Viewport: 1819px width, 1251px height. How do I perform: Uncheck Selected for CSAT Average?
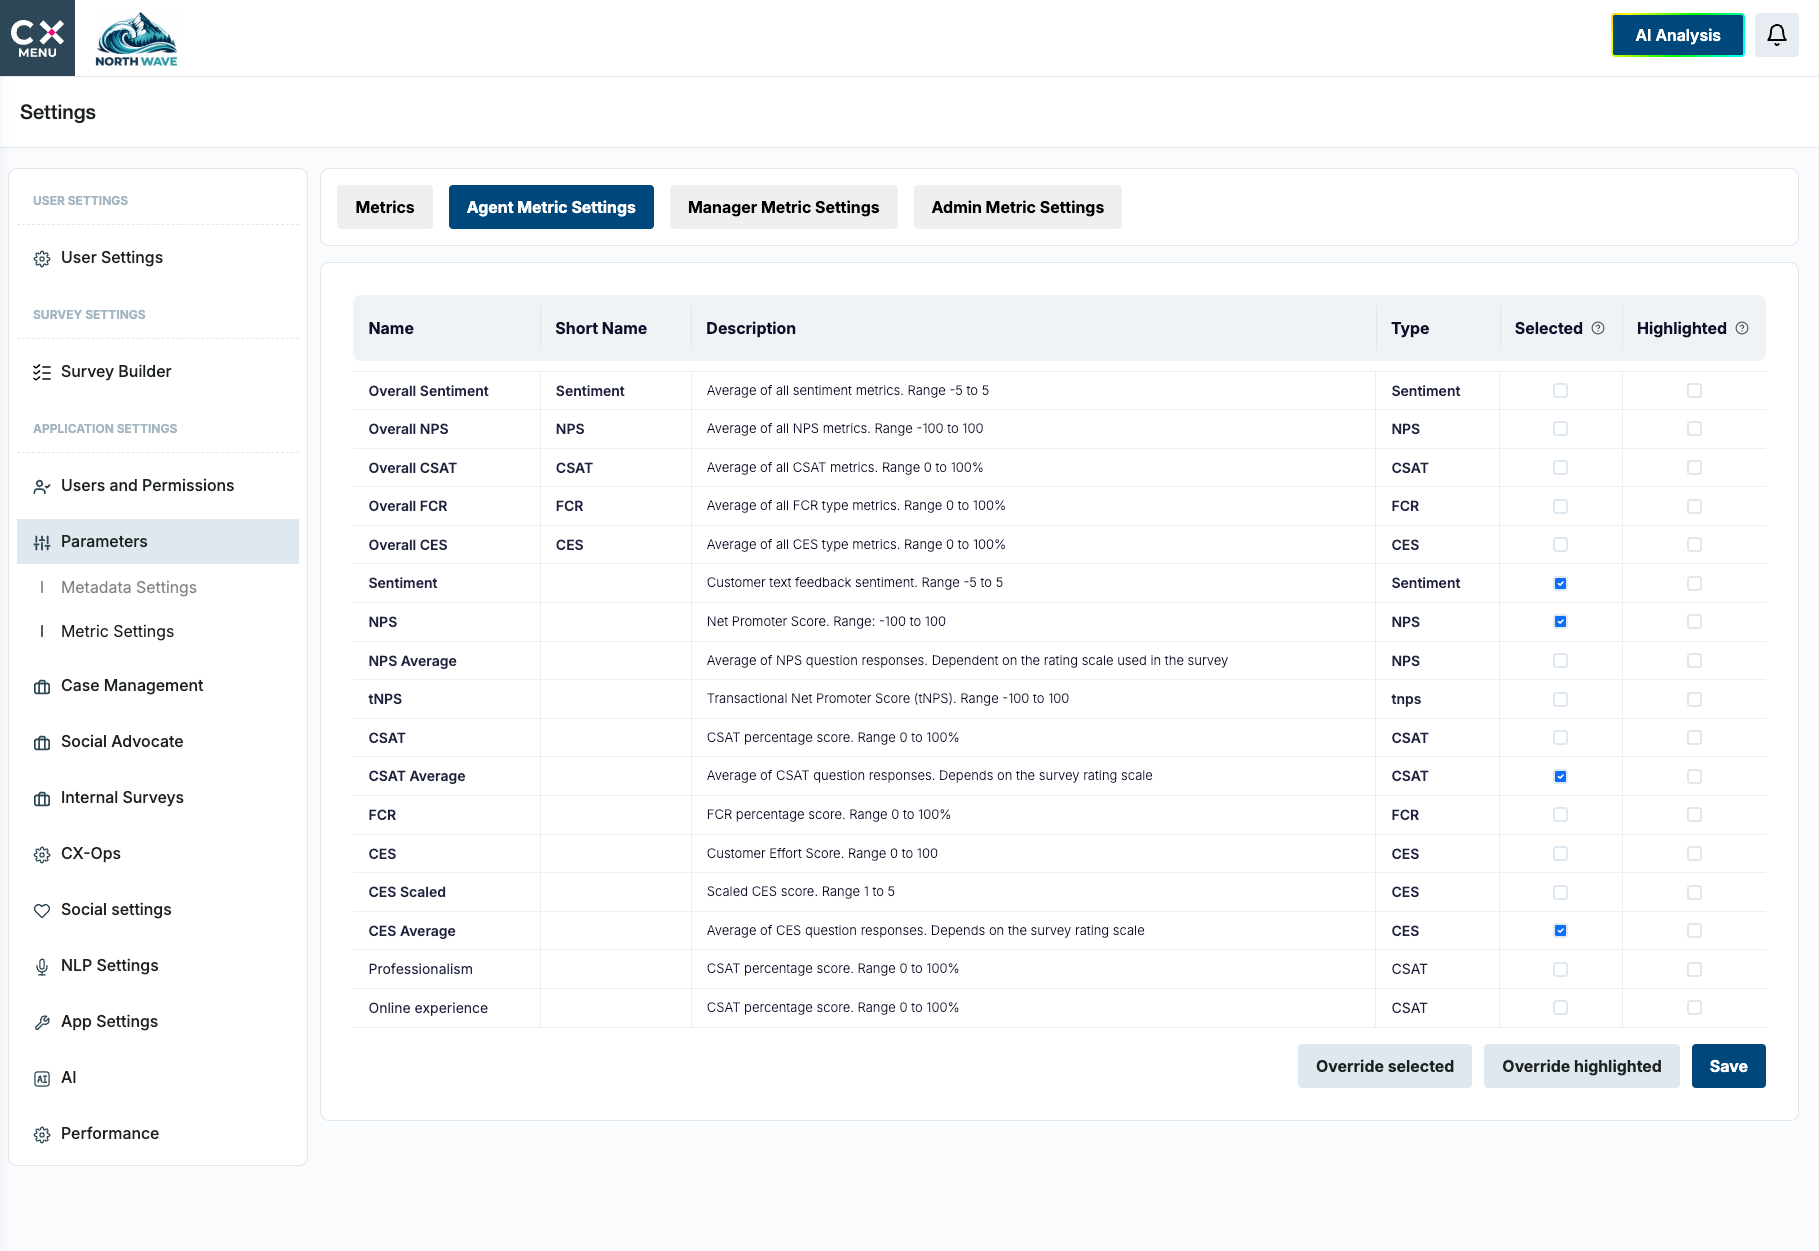tap(1560, 776)
